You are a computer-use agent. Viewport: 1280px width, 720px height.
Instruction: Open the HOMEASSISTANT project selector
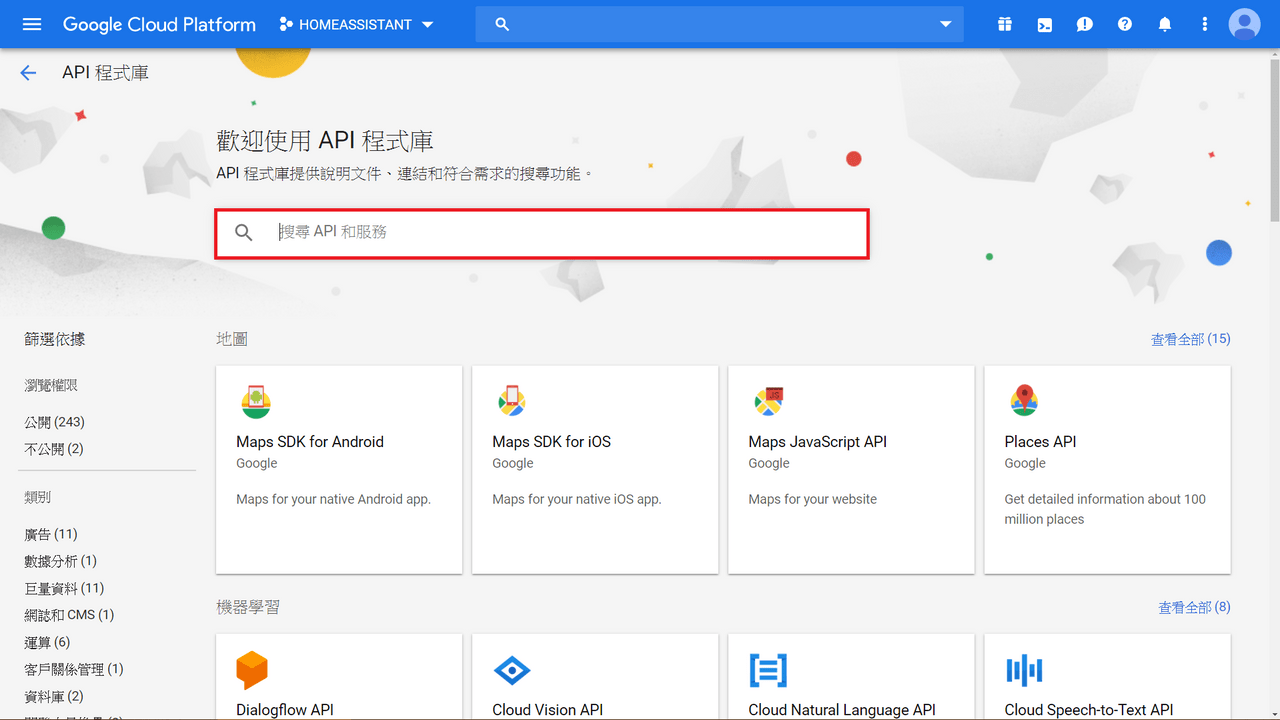[357, 24]
